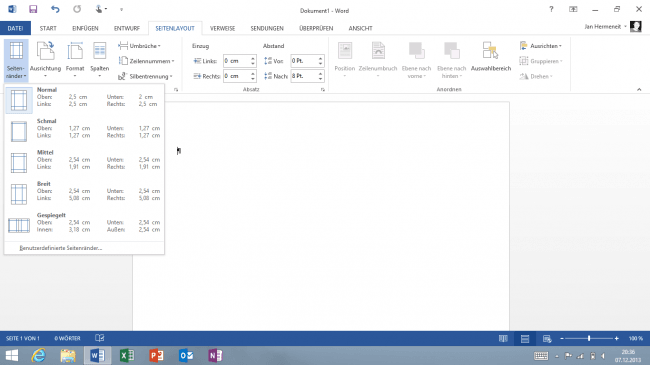The width and height of the screenshot is (650, 365).
Task: Open the Auswahlbereich selection pane
Action: [x=491, y=57]
